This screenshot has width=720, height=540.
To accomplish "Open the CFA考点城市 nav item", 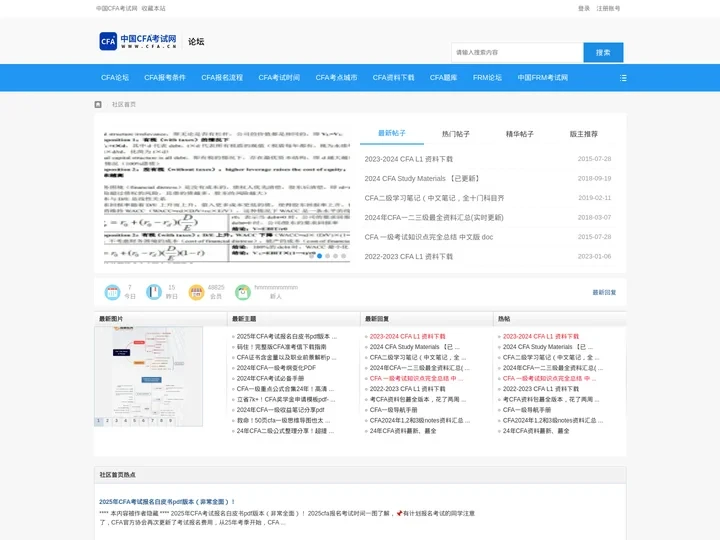I will point(336,78).
